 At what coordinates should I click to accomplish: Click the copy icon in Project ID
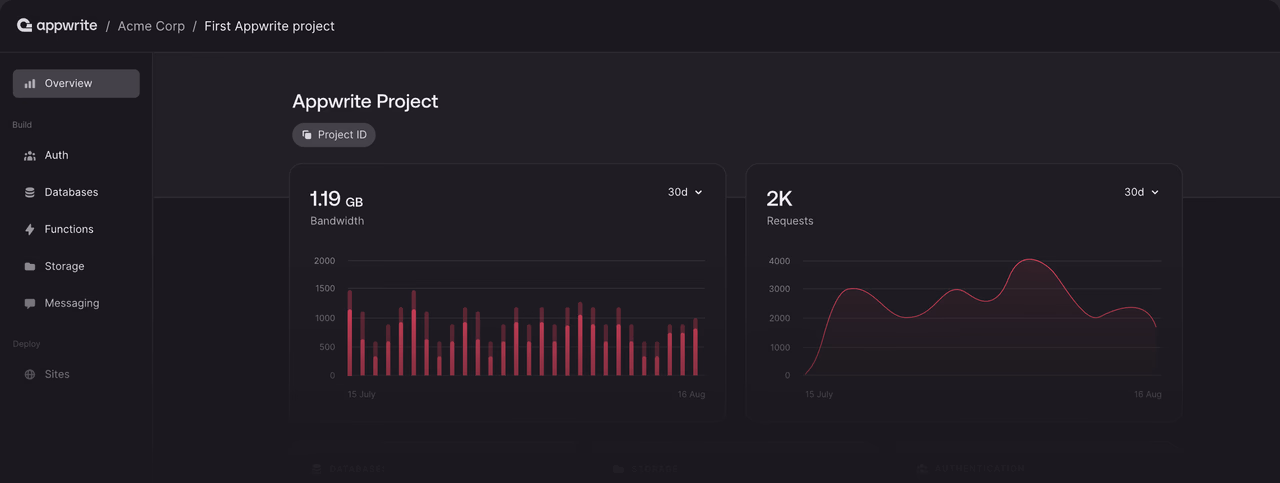[307, 135]
